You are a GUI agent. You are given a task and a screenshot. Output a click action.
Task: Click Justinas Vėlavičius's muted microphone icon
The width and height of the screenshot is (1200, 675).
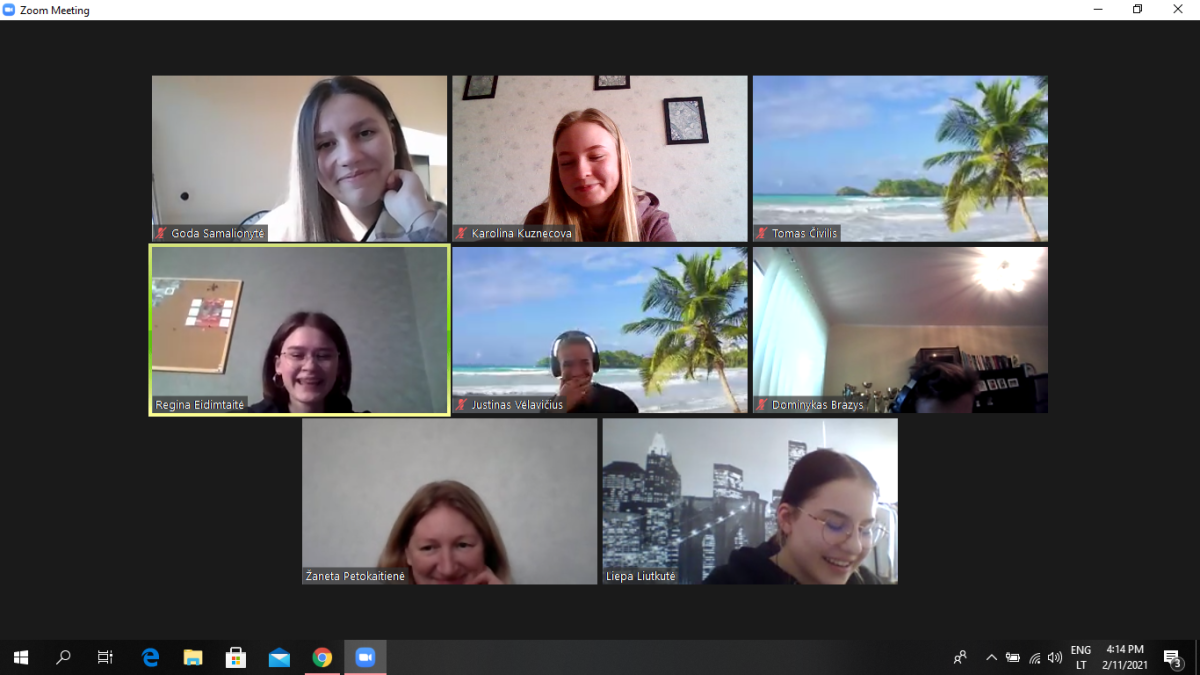462,405
